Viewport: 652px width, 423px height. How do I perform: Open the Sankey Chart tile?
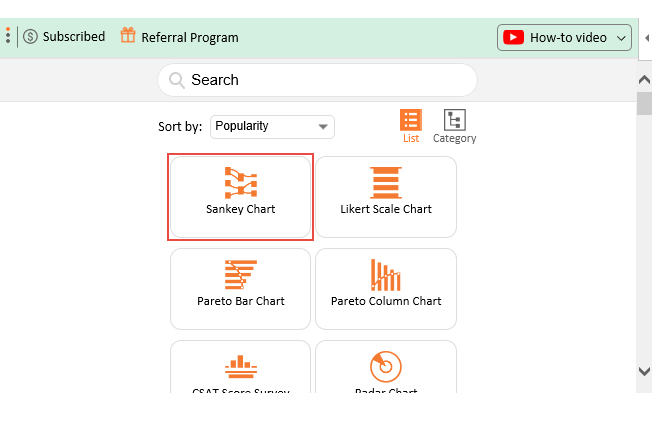pos(240,197)
